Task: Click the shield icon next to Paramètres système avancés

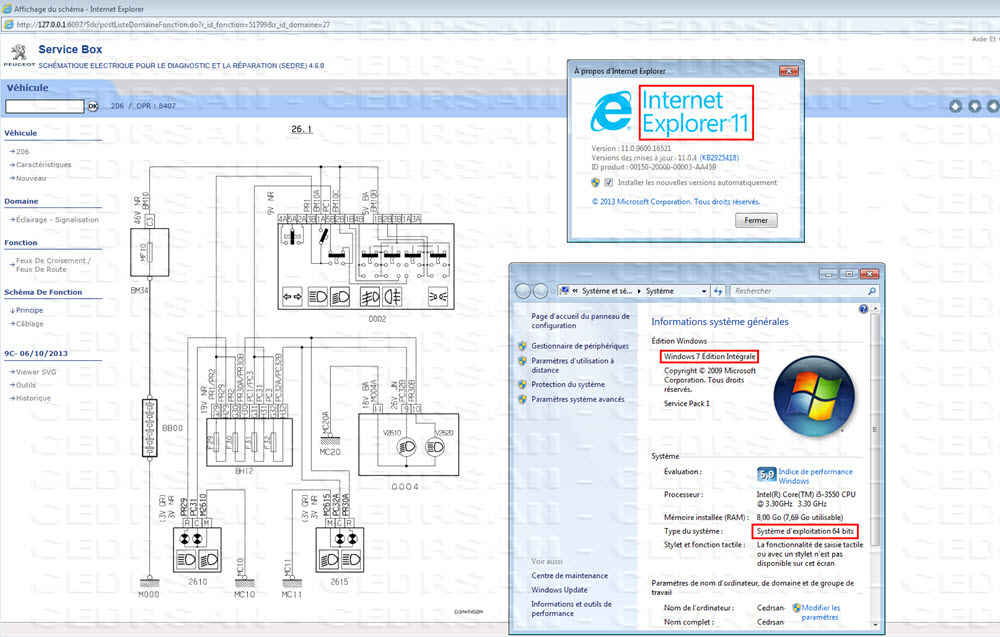Action: pos(522,399)
